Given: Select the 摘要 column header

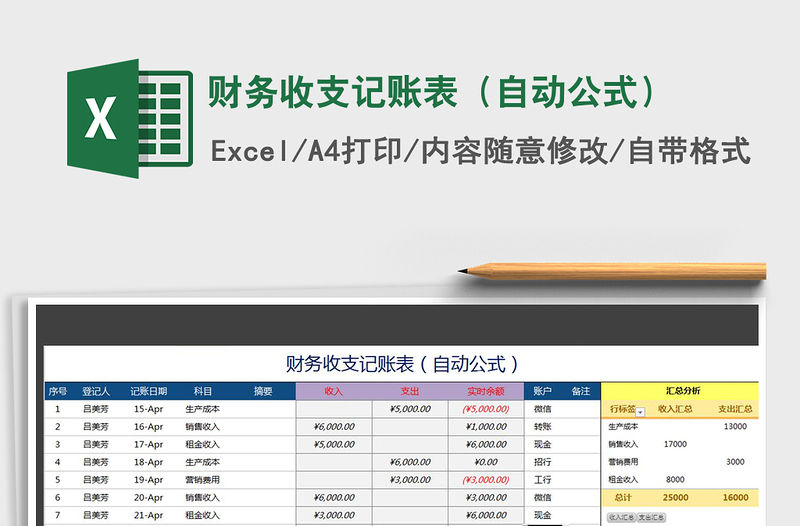Looking at the screenshot, I should [x=263, y=391].
